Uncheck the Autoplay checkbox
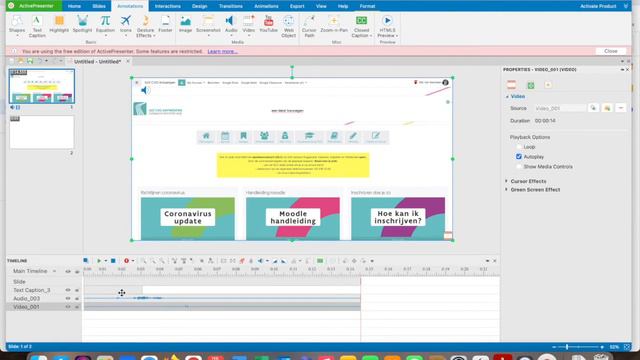This screenshot has height=360, width=640. (519, 156)
